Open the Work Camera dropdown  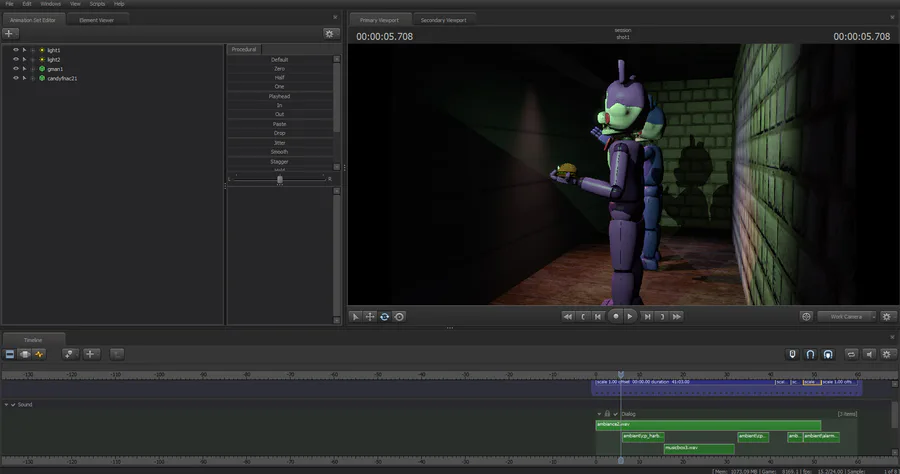click(x=845, y=316)
